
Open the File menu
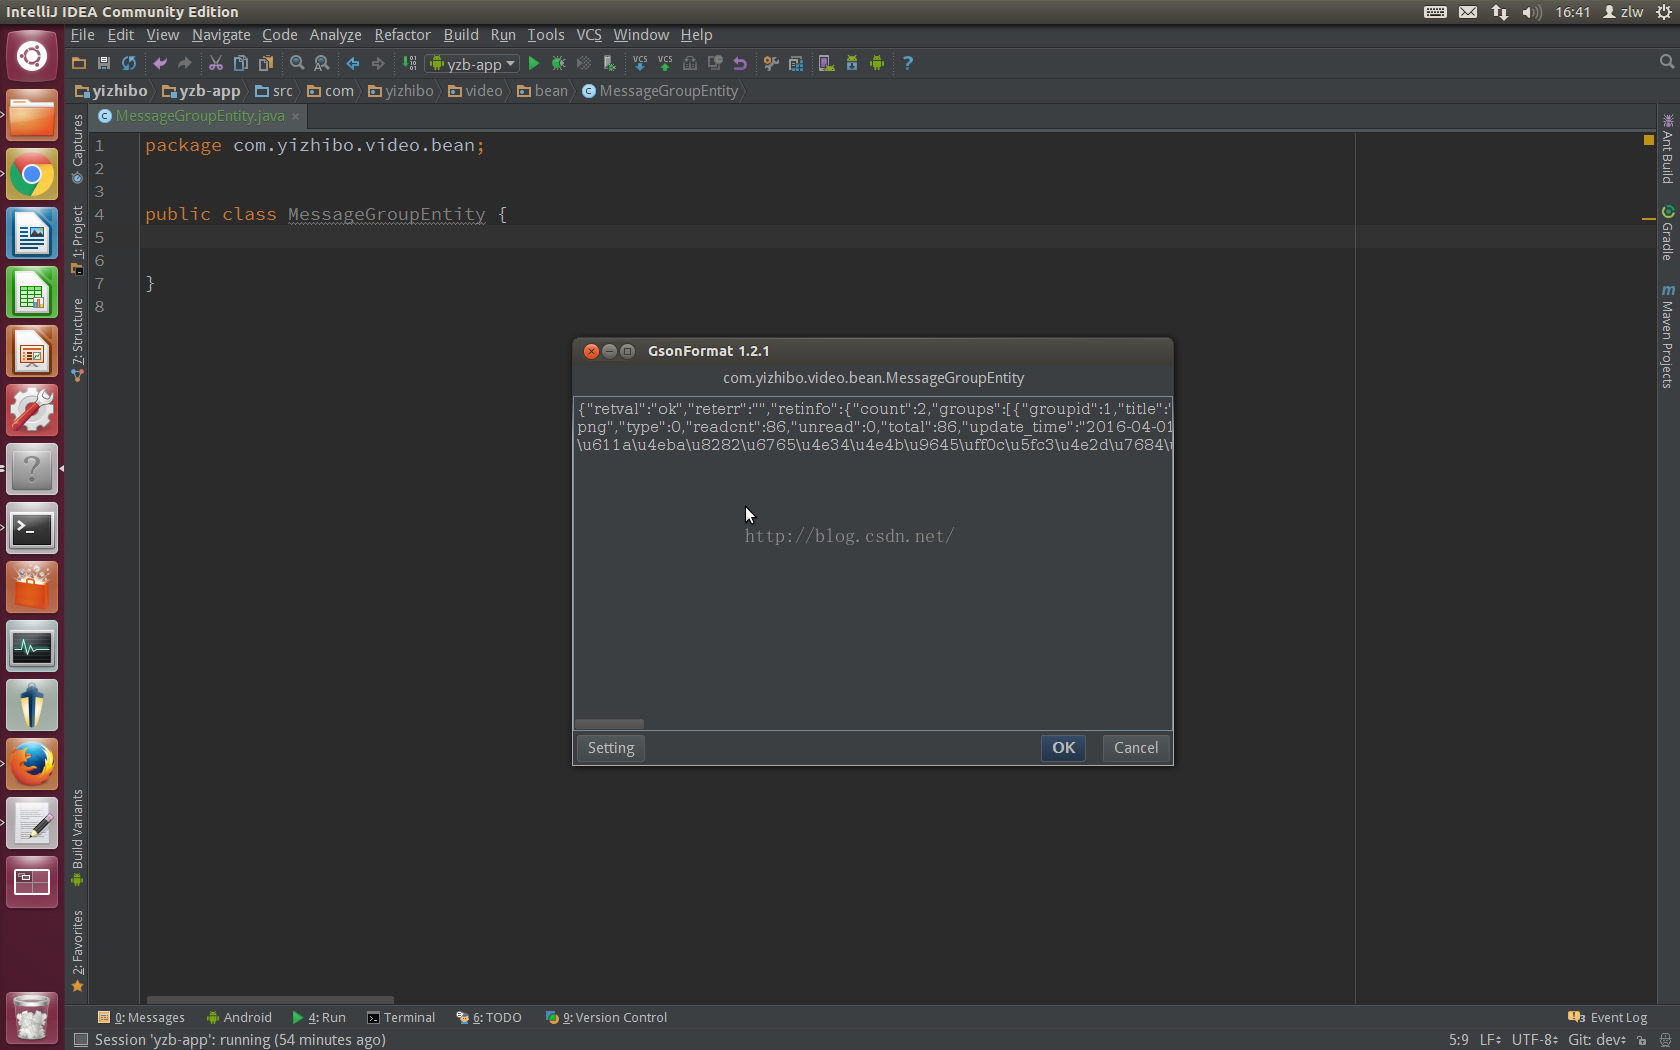click(82, 35)
